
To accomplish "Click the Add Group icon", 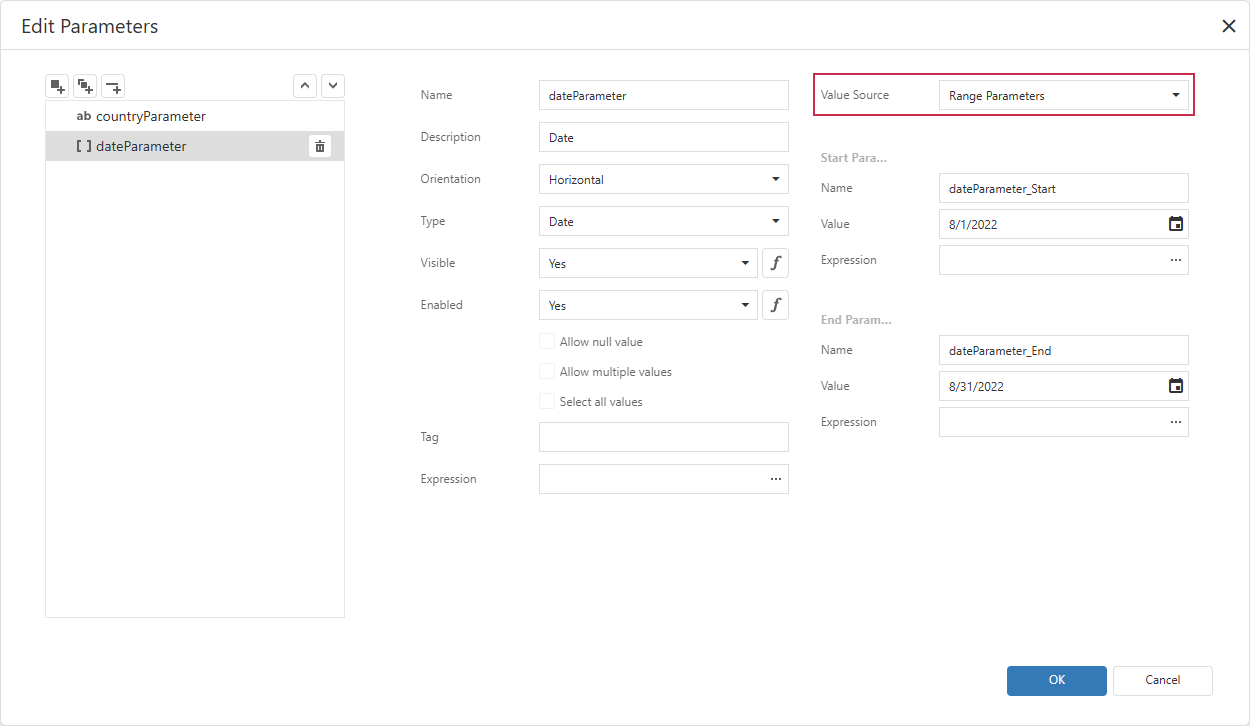I will coord(85,86).
